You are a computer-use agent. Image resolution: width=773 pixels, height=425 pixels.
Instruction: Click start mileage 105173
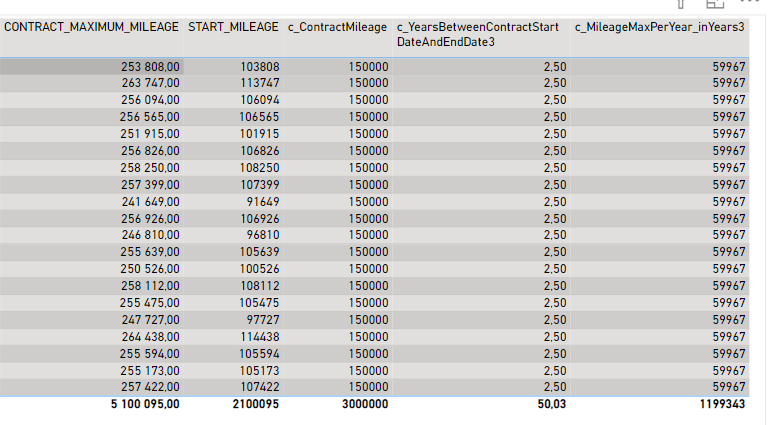[x=260, y=371]
